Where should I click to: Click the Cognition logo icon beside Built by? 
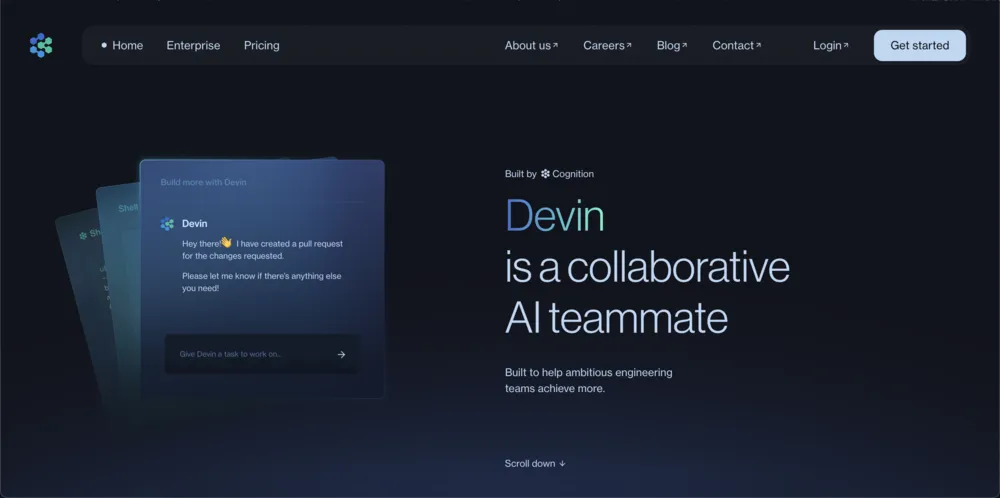point(545,173)
